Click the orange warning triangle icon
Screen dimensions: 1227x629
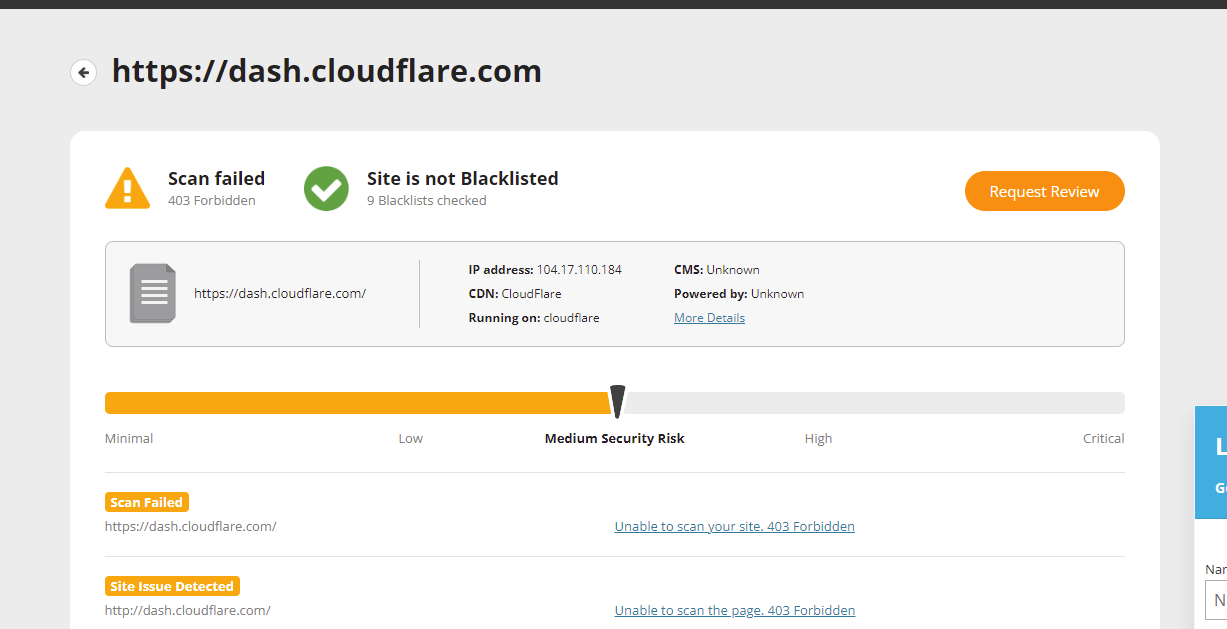127,188
